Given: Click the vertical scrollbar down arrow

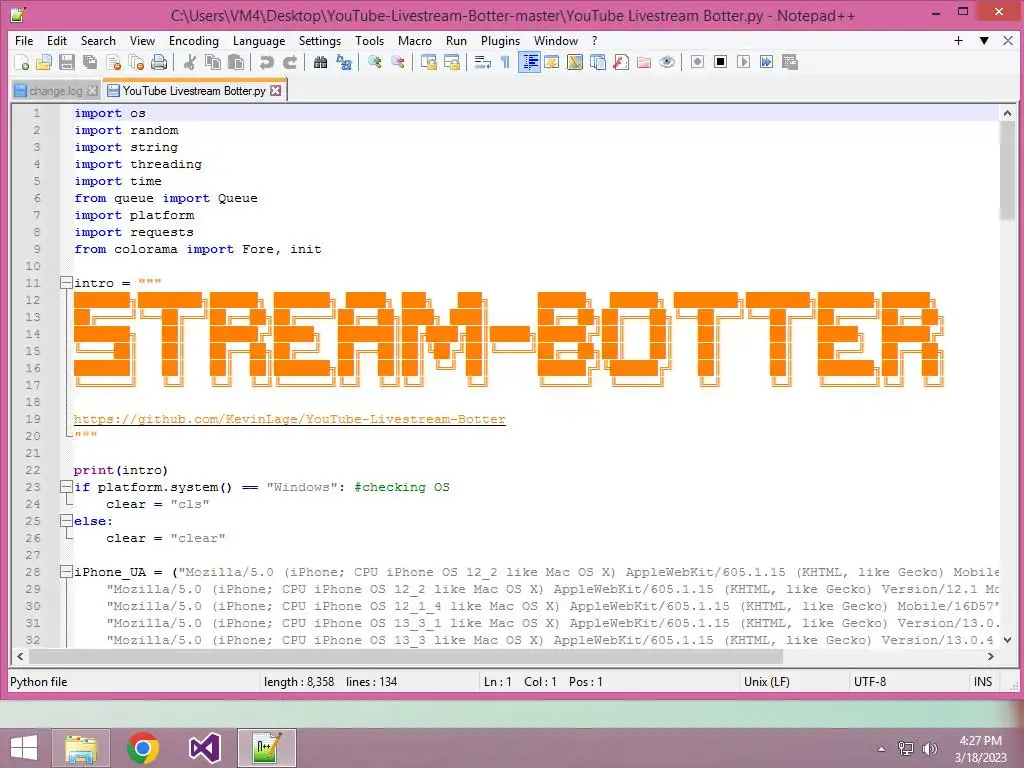Looking at the screenshot, I should coord(1007,640).
